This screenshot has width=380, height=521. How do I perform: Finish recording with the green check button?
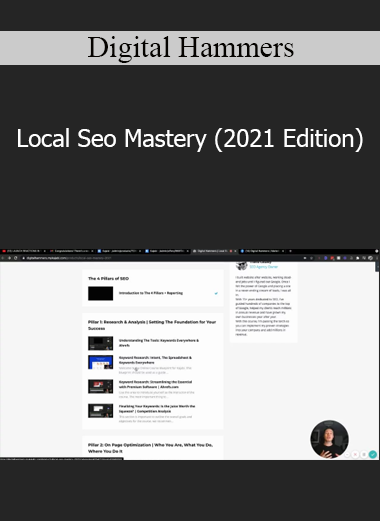(x=372, y=454)
